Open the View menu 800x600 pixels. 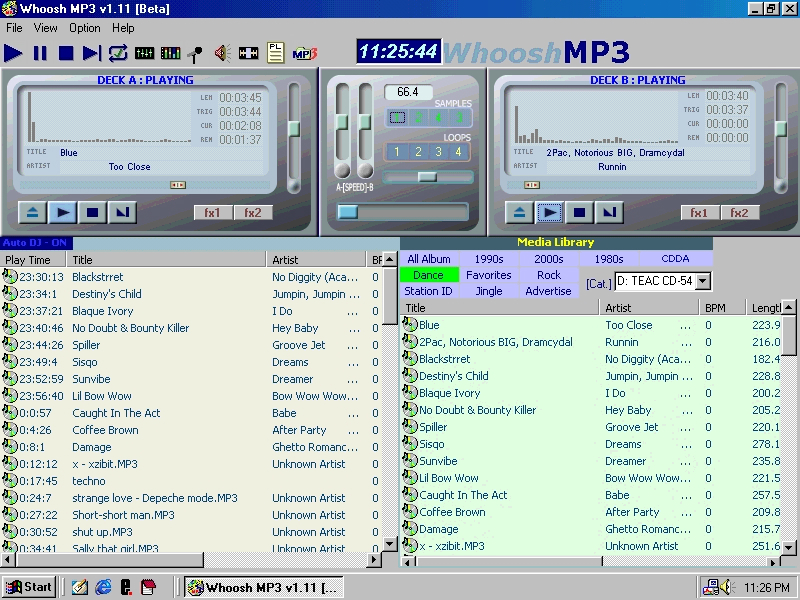pos(45,28)
